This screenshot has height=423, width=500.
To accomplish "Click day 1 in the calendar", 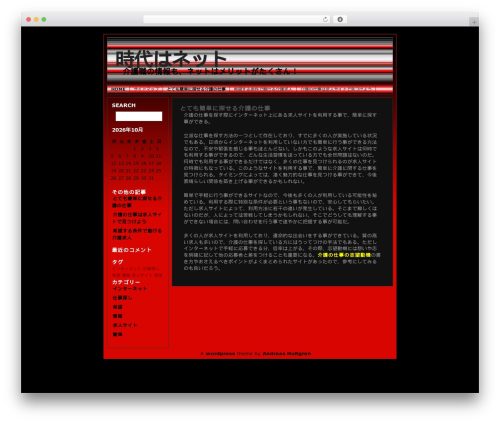I will [135, 149].
